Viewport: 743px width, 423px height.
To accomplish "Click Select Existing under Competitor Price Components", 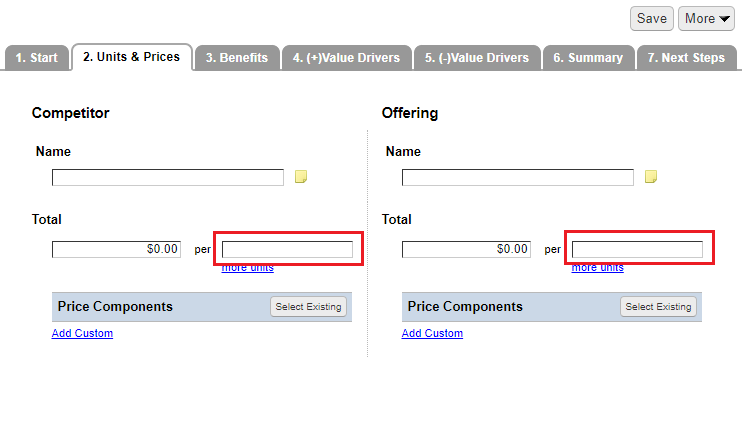I will [308, 307].
